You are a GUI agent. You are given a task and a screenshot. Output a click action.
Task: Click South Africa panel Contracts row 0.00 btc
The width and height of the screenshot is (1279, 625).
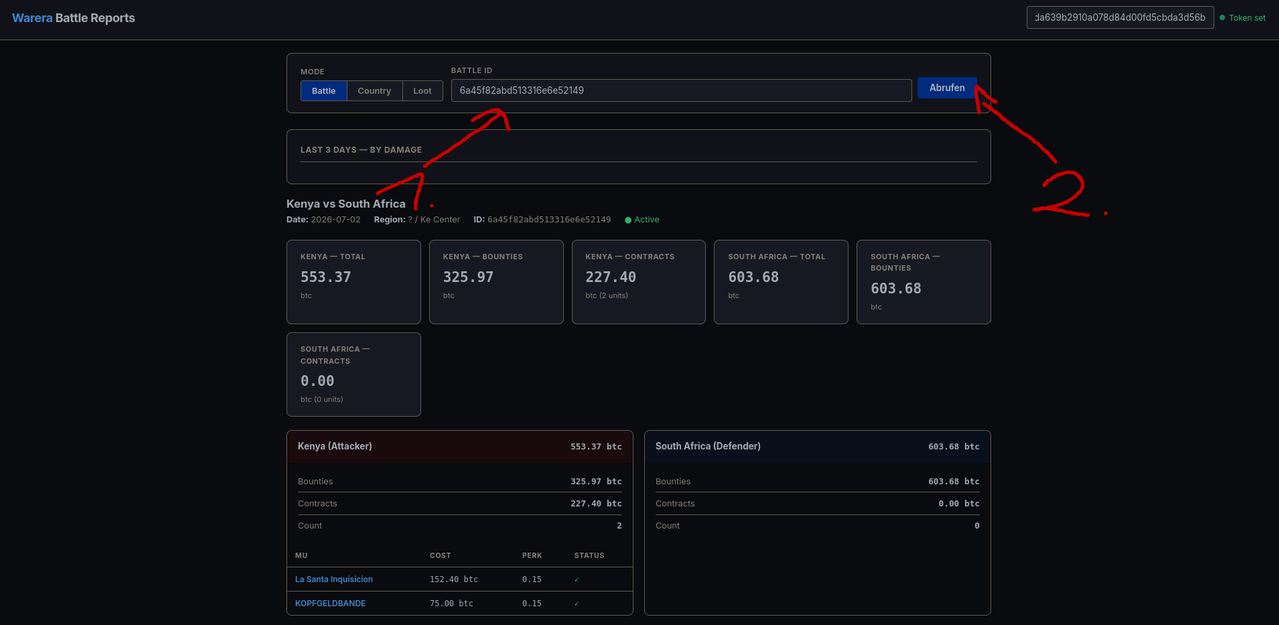pos(817,503)
